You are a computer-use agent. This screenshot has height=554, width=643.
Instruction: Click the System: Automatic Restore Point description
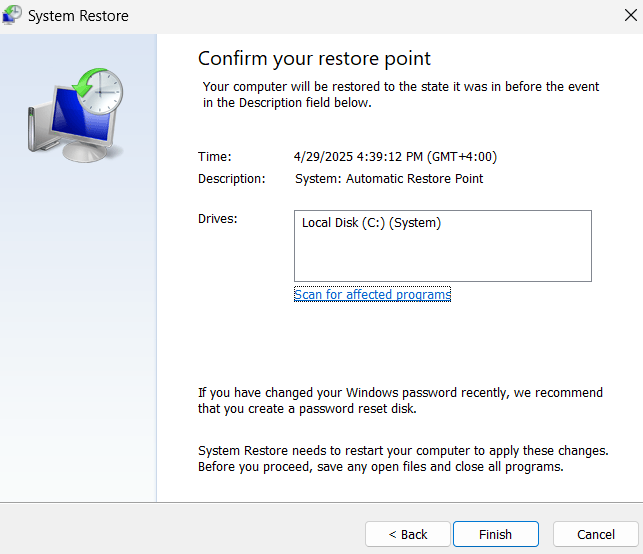[x=389, y=179]
